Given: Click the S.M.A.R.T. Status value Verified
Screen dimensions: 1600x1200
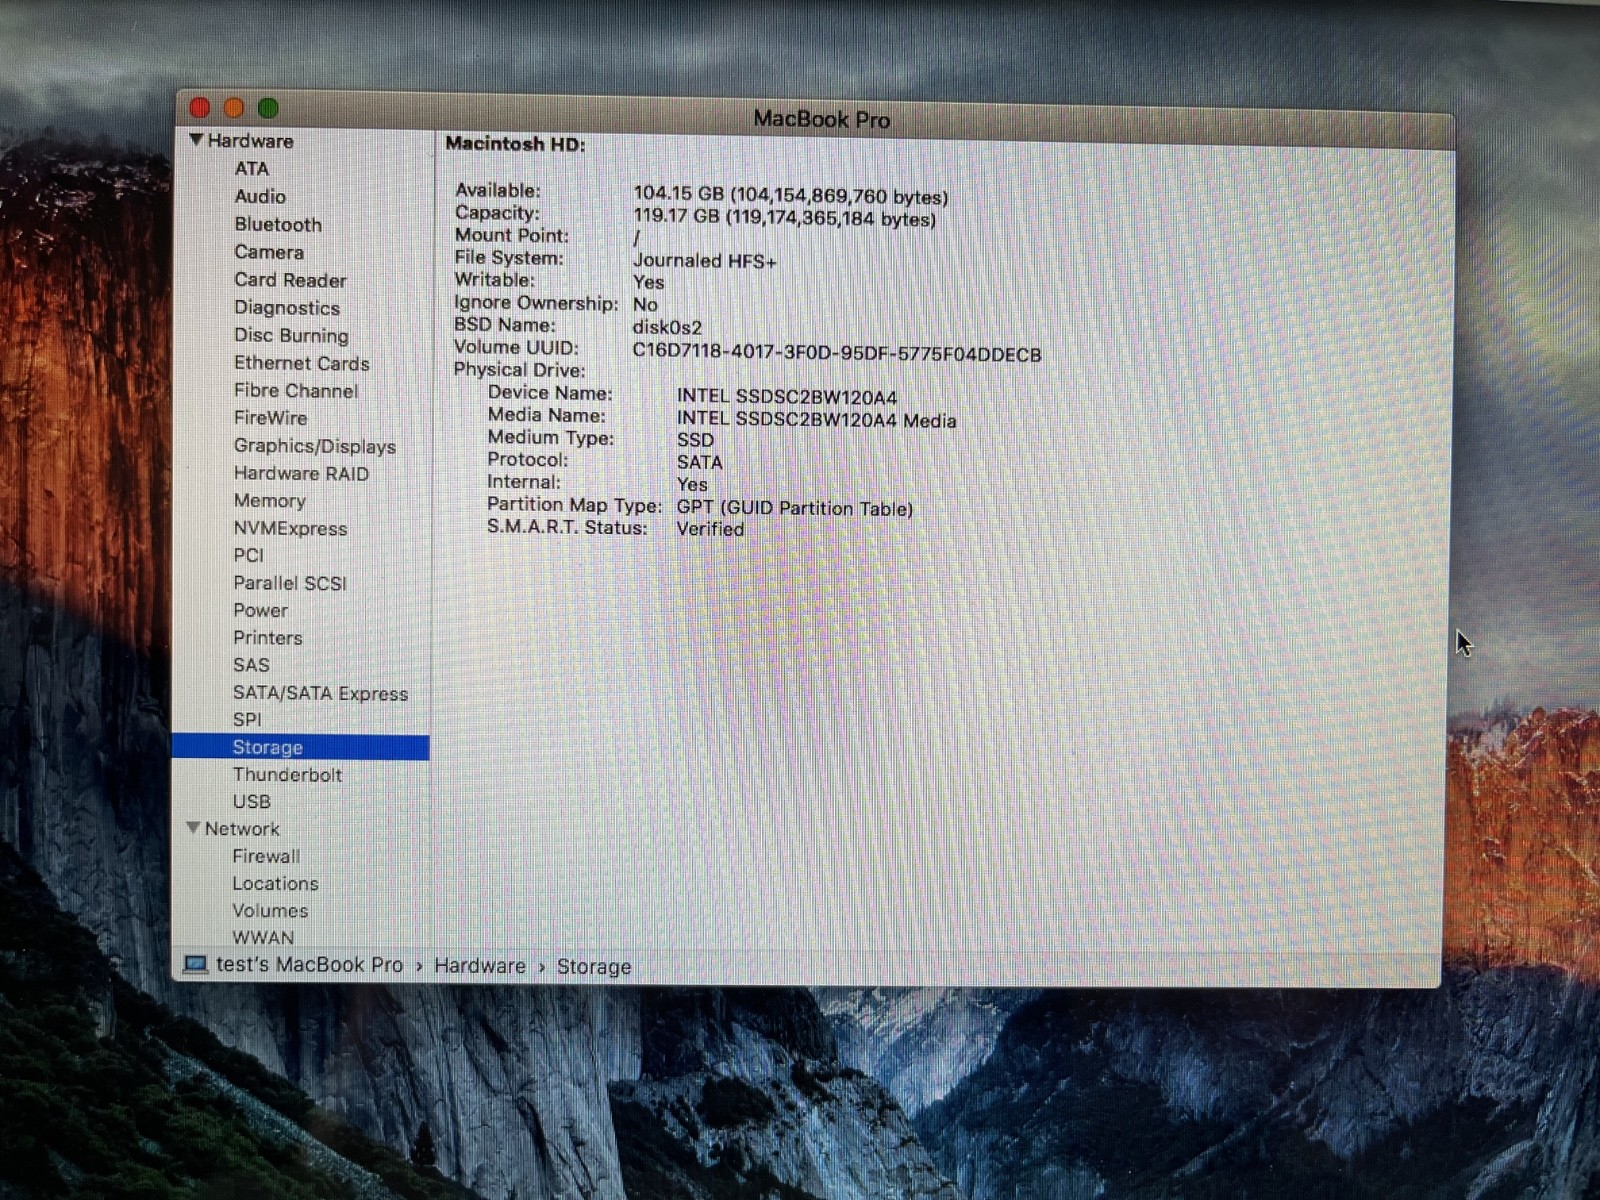Looking at the screenshot, I should pos(710,529).
